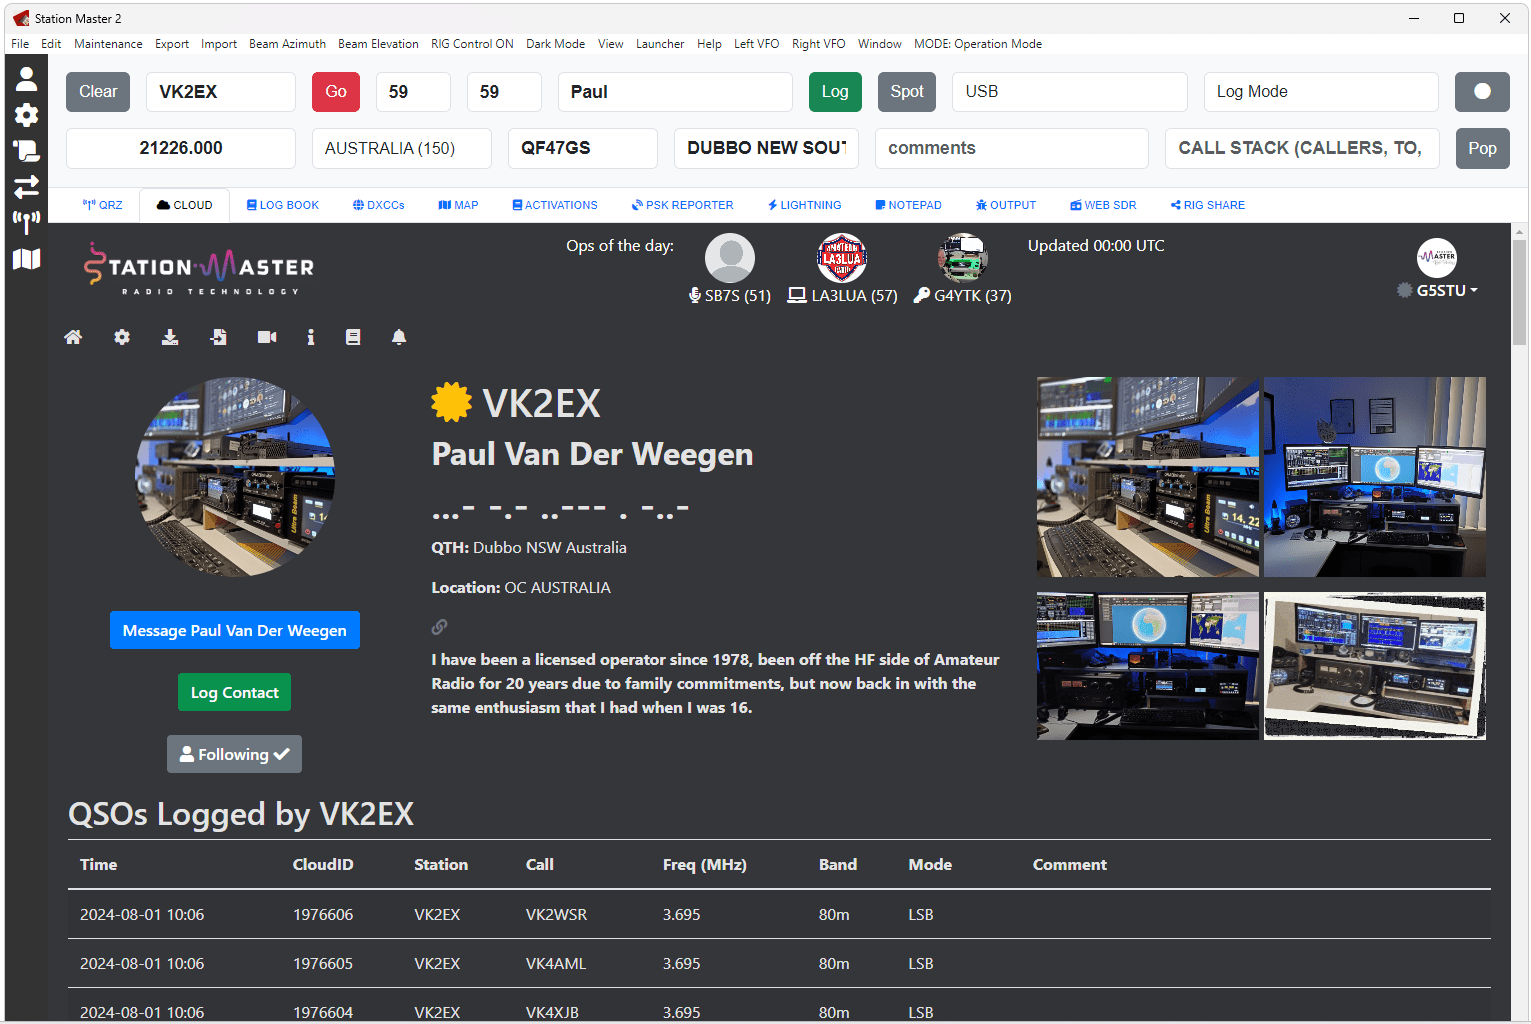Click the home icon in profile toolbar
The image size is (1531, 1024).
73,337
